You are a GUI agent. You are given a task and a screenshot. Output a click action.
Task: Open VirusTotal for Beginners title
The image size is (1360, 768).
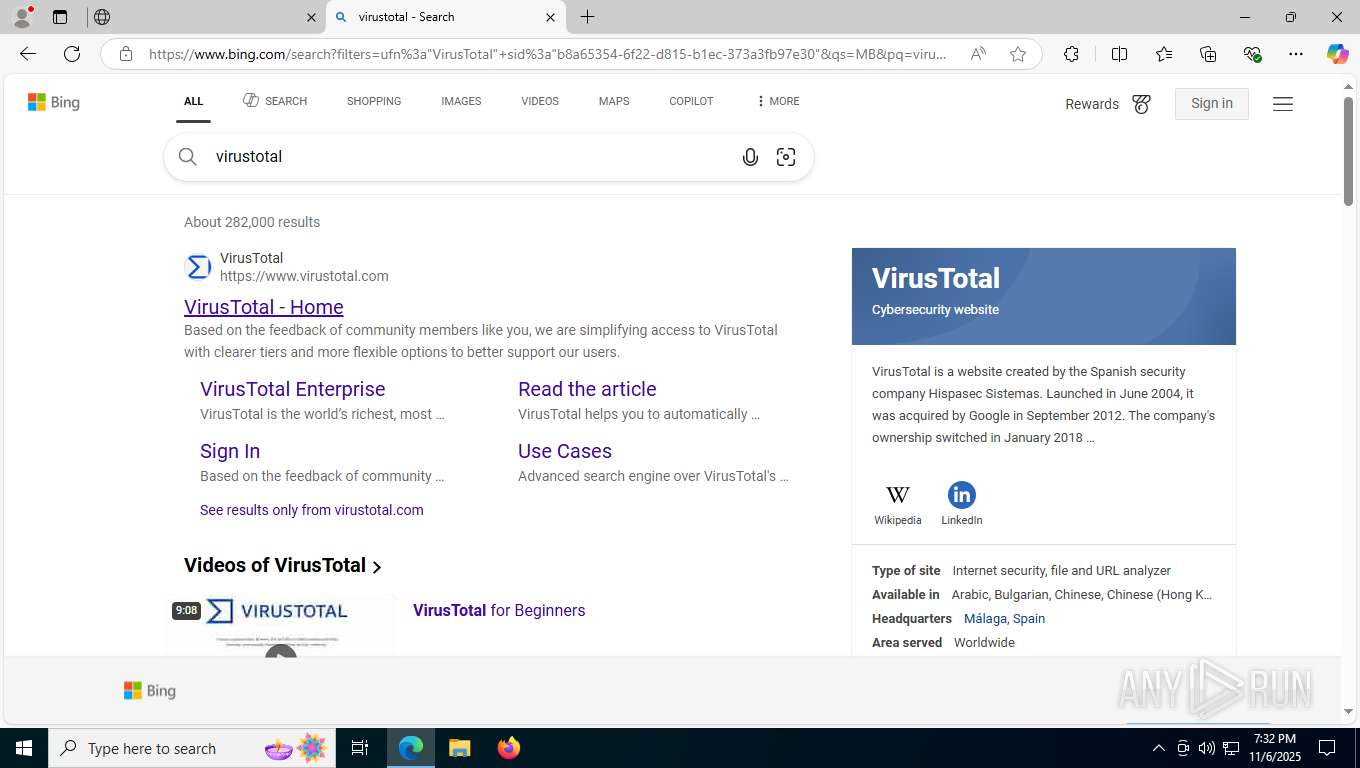point(499,610)
